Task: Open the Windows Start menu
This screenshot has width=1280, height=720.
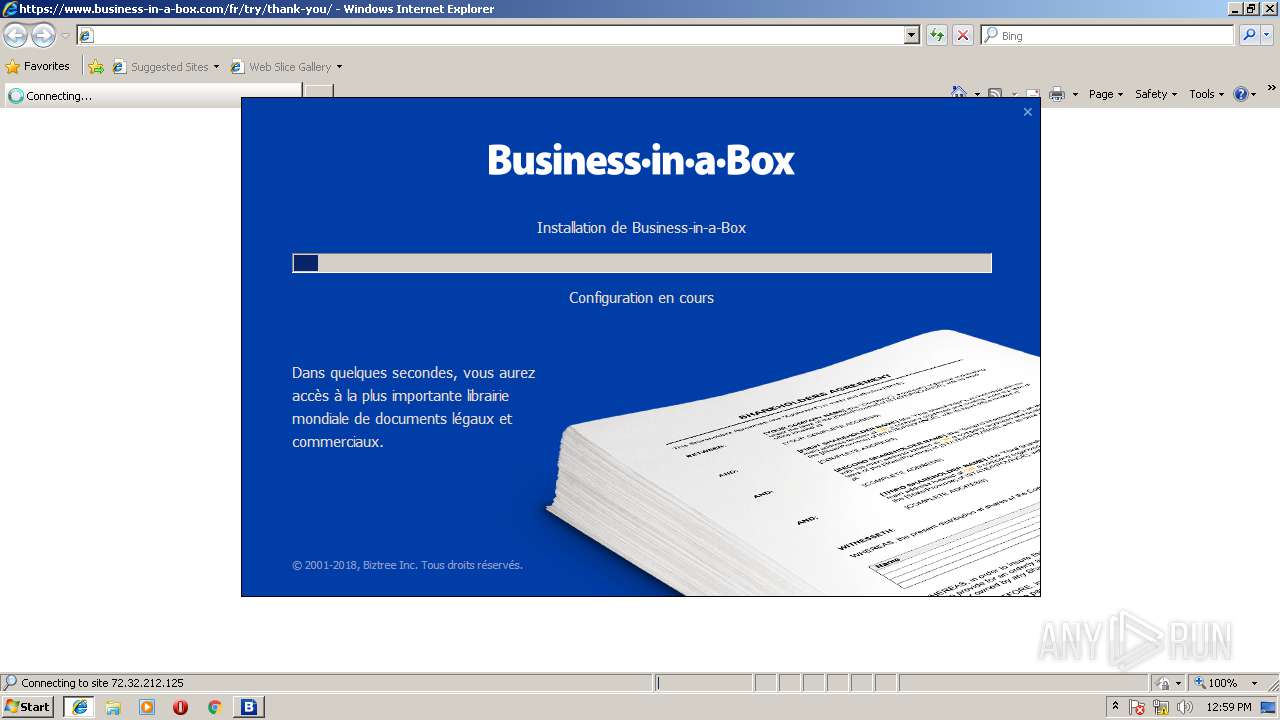Action: 27,707
